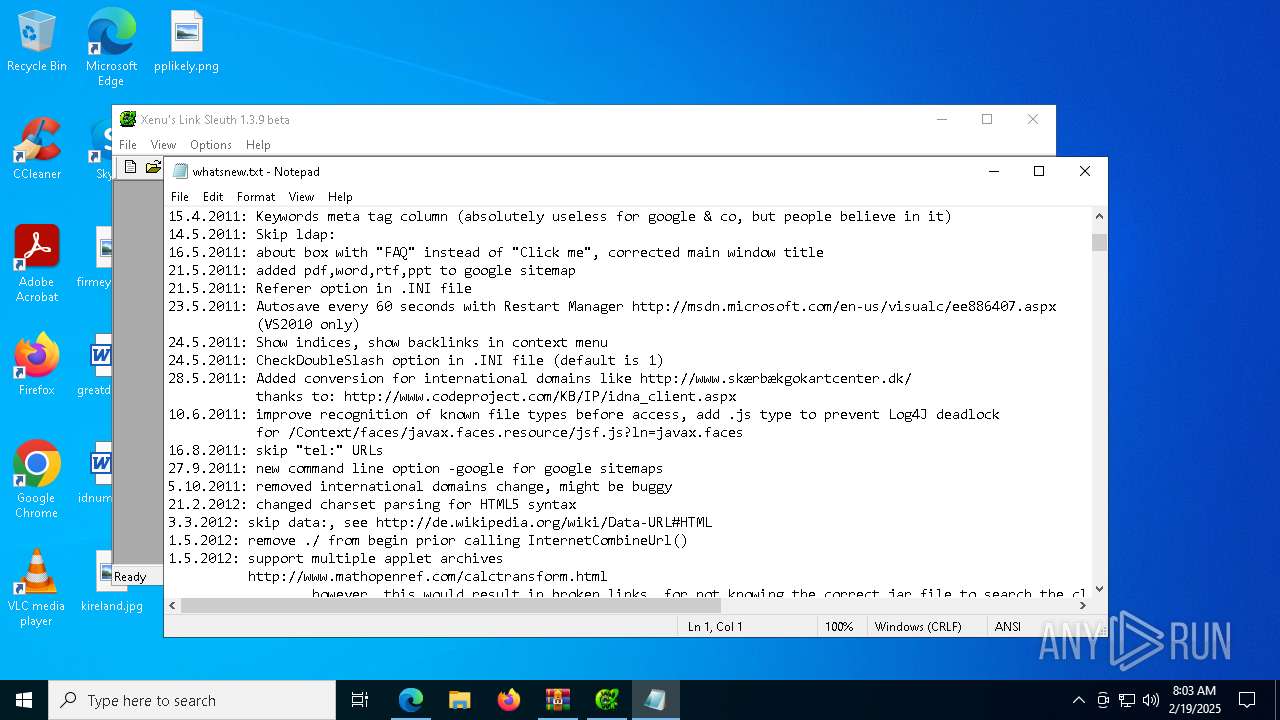Select the Word document icon starting with idnum
This screenshot has width=1280, height=720.
[x=97, y=473]
